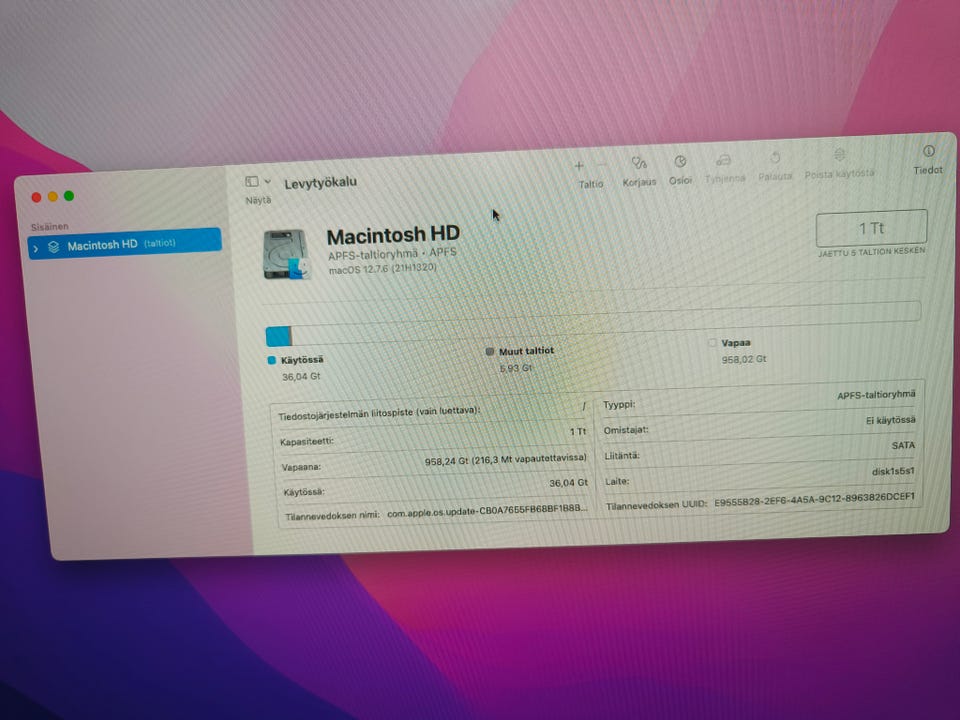The image size is (960, 720).
Task: Click the macOS 12.7.6 (21H1320) text
Action: (383, 269)
